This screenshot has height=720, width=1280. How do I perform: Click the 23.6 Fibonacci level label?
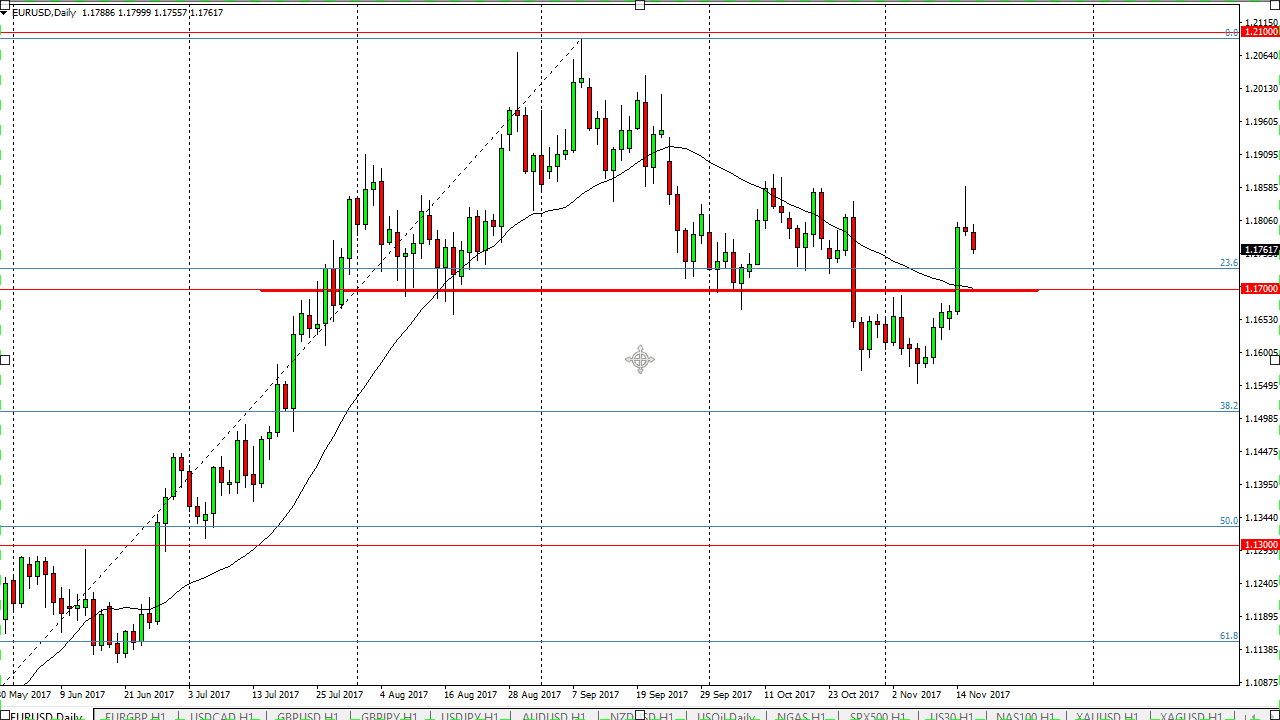[1229, 263]
